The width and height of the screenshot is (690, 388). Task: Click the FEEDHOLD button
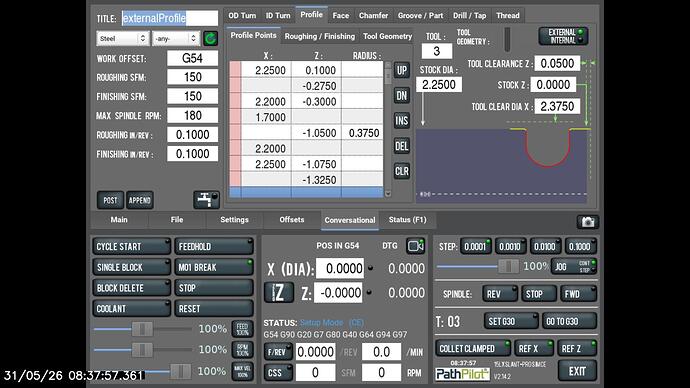tap(214, 246)
